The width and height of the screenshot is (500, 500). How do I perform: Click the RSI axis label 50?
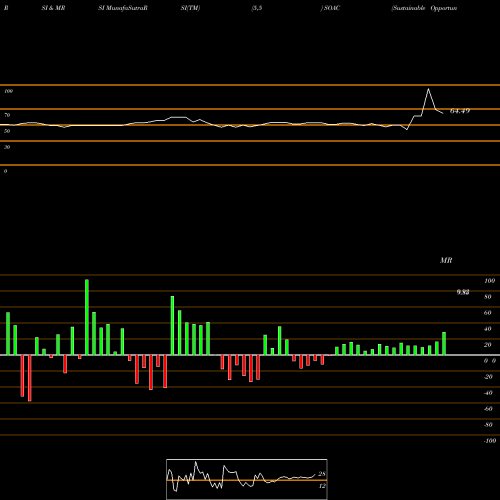(7, 131)
